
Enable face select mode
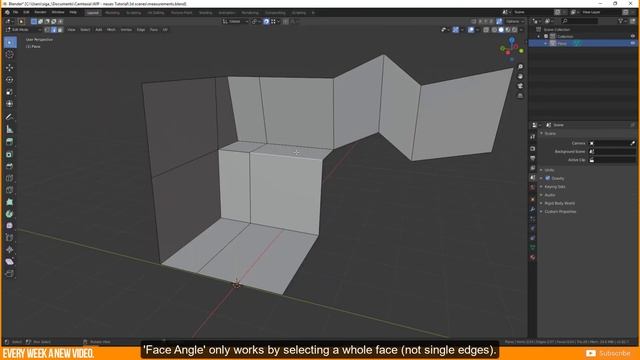point(60,30)
